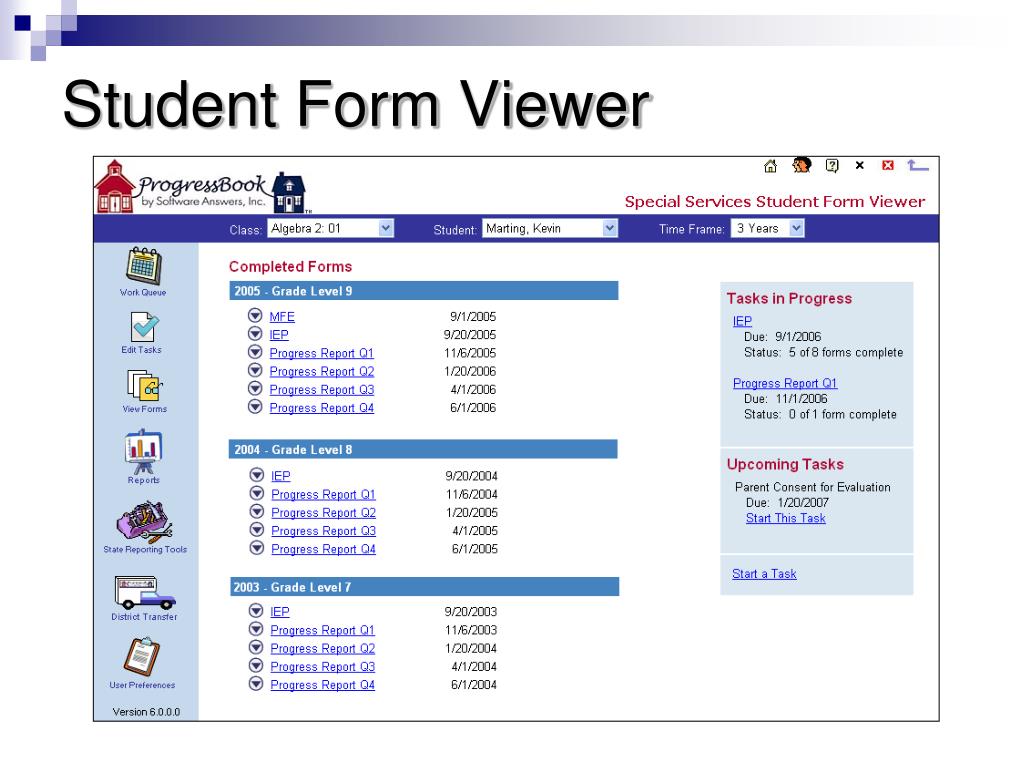Expand 2004 Progress Report Q3 arrow
Image resolution: width=1024 pixels, height=768 pixels.
(257, 530)
